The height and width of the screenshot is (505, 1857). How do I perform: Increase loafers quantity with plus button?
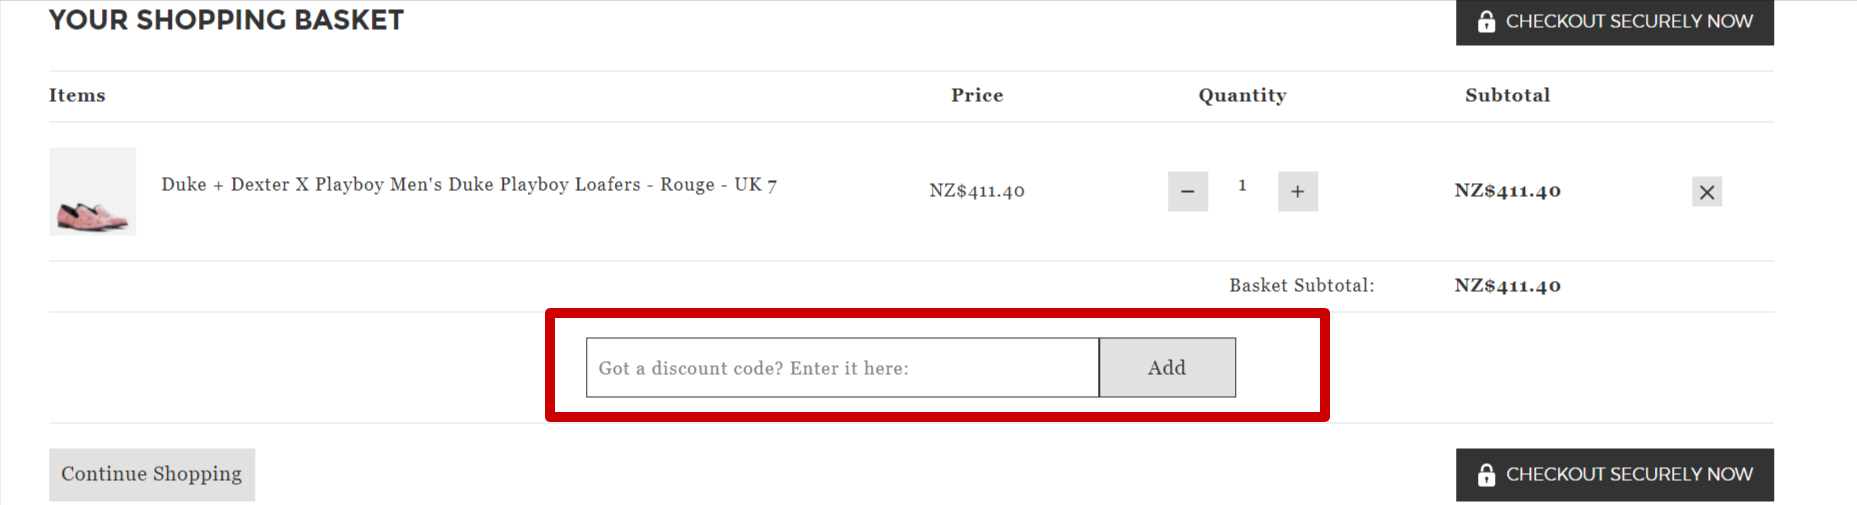click(1297, 191)
